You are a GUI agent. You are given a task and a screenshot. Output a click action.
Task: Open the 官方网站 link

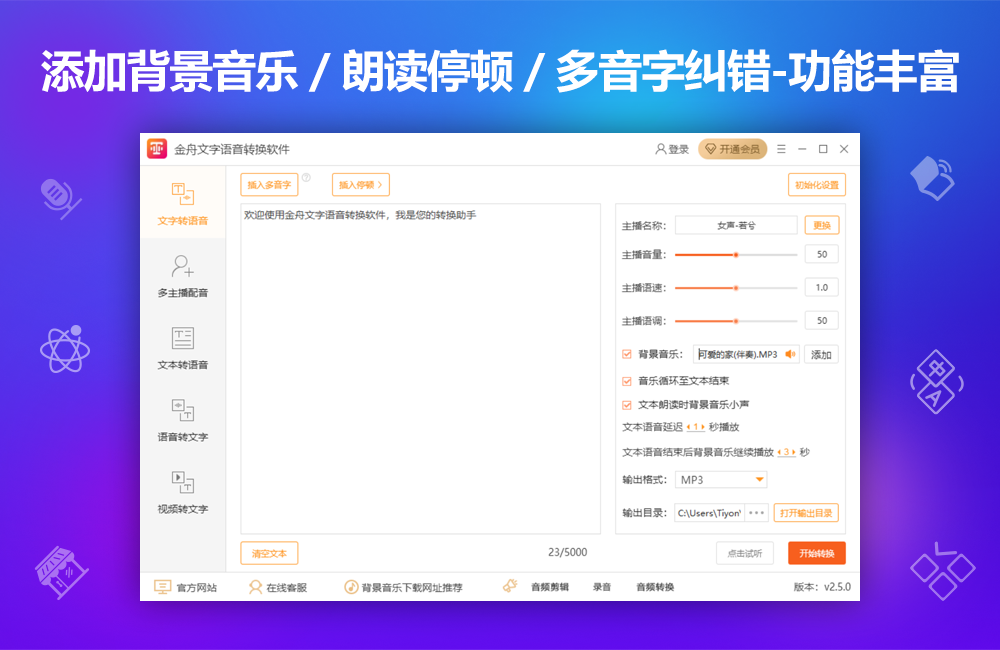tap(186, 587)
